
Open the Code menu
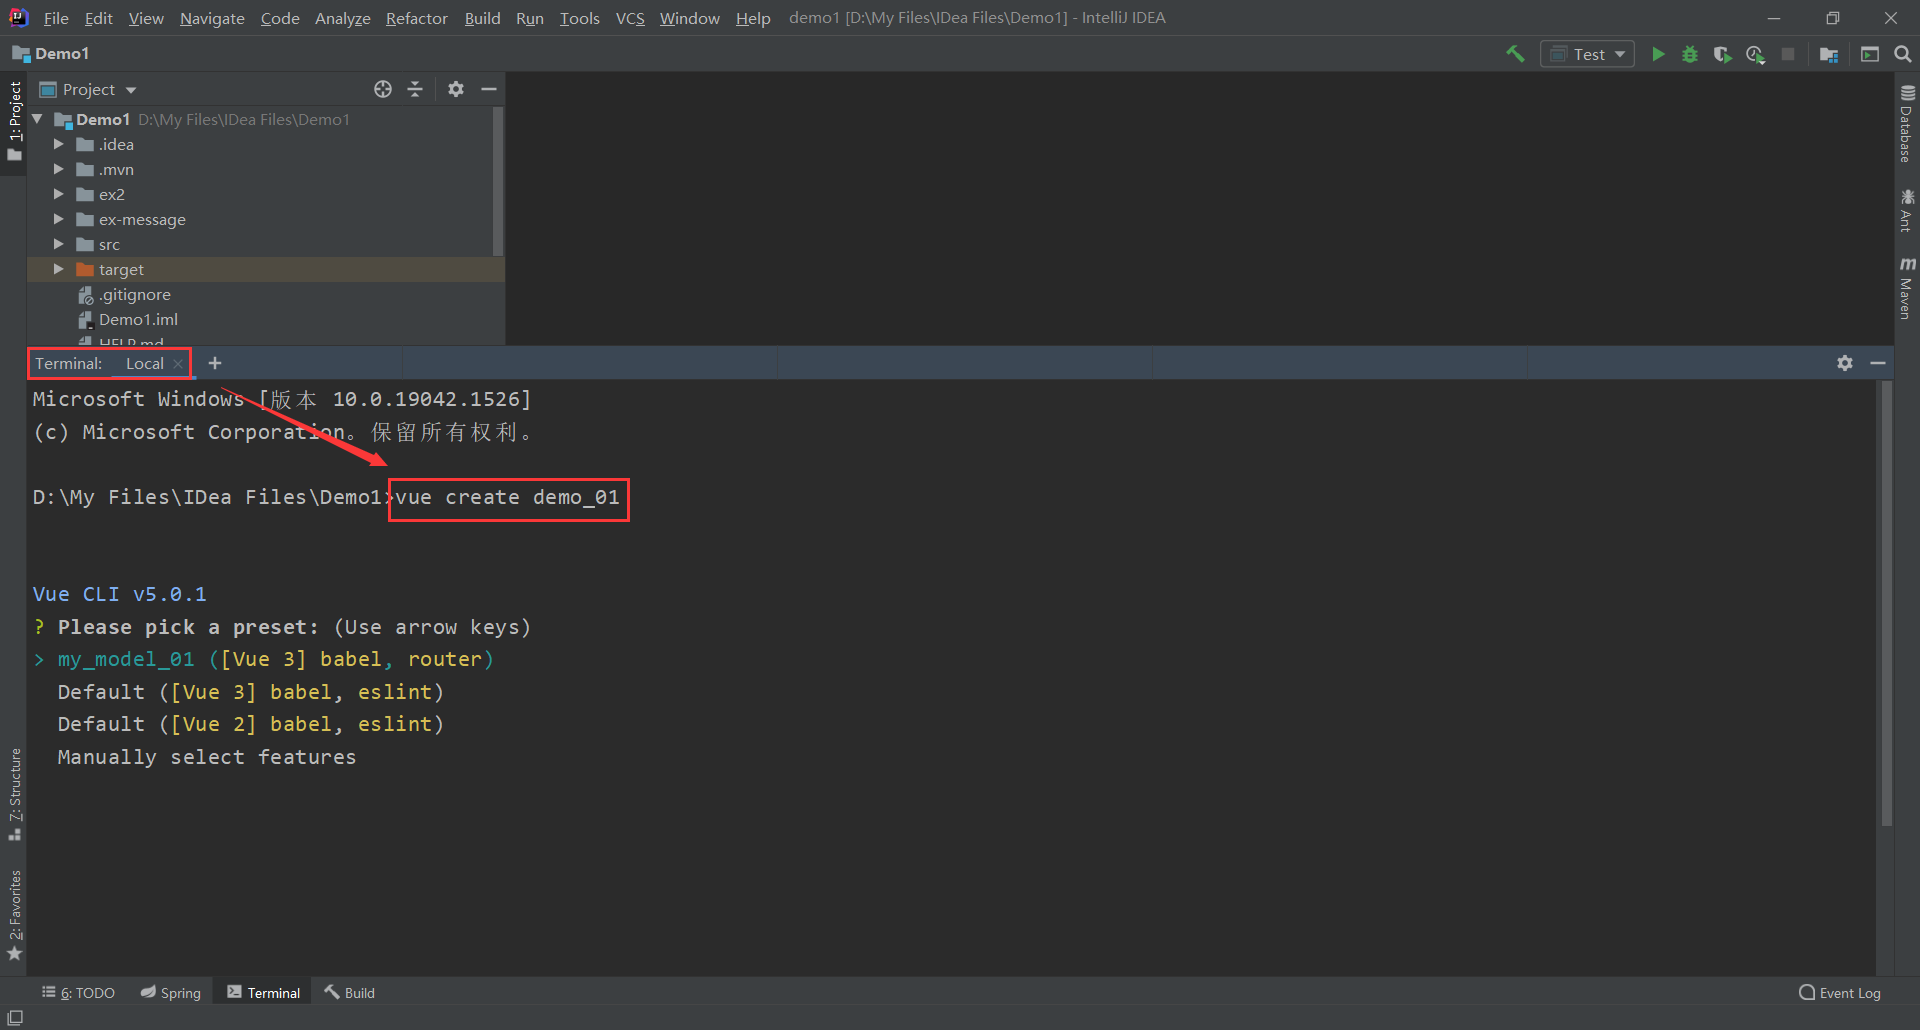point(280,18)
